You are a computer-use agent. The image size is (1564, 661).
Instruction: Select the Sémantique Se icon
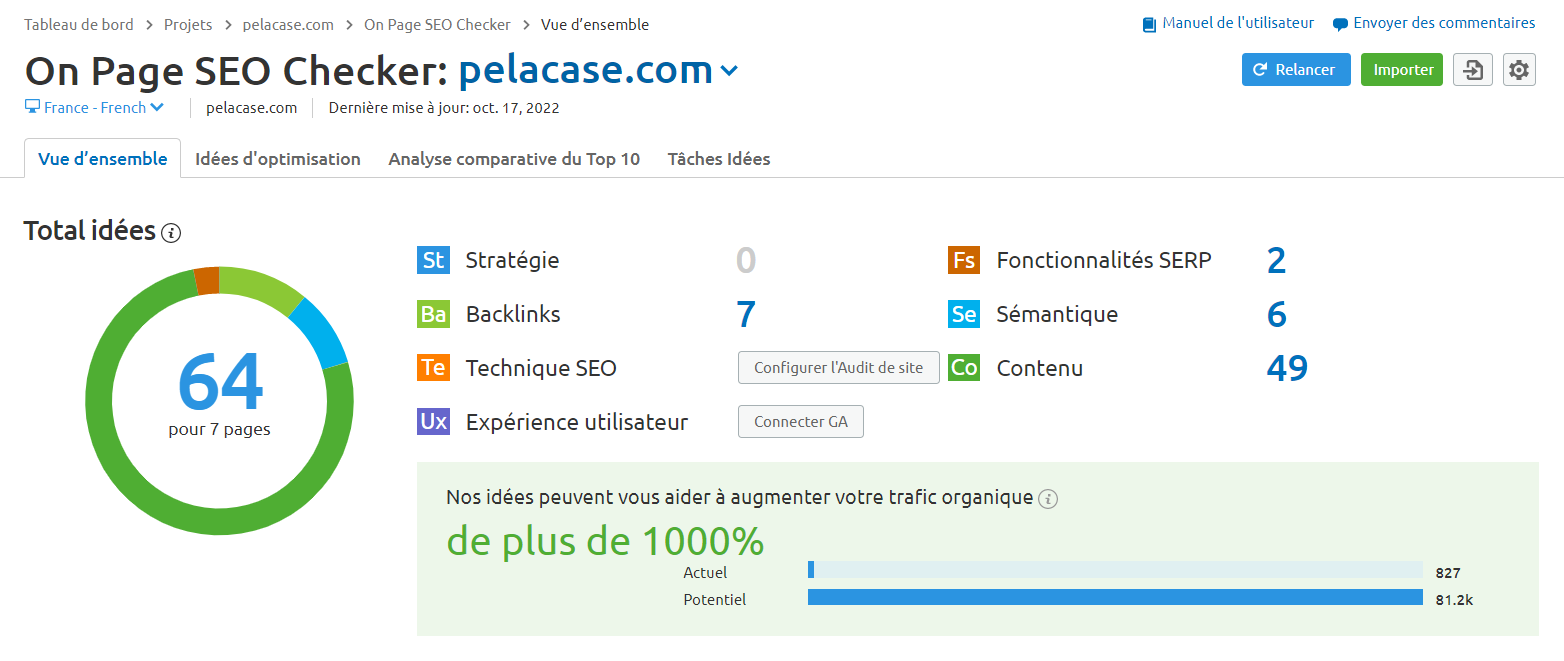click(963, 314)
